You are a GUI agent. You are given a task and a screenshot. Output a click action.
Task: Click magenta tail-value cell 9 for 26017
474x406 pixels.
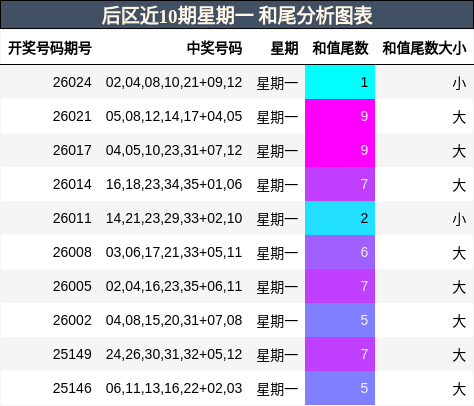click(x=340, y=150)
